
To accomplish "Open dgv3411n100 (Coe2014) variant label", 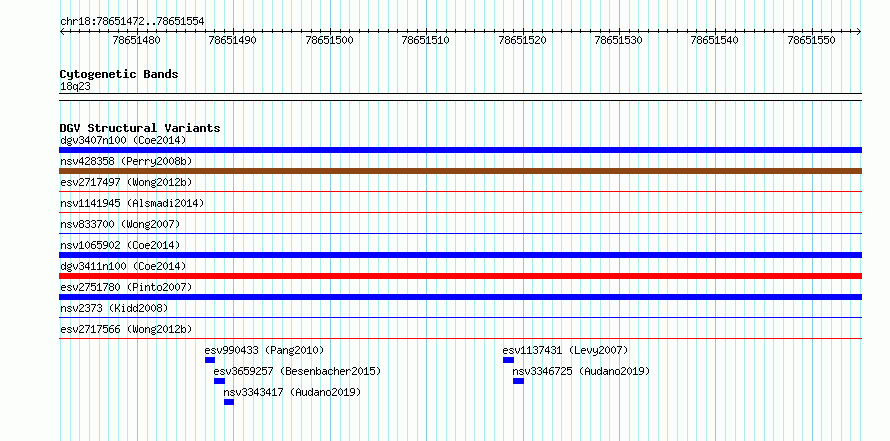I will tap(123, 266).
